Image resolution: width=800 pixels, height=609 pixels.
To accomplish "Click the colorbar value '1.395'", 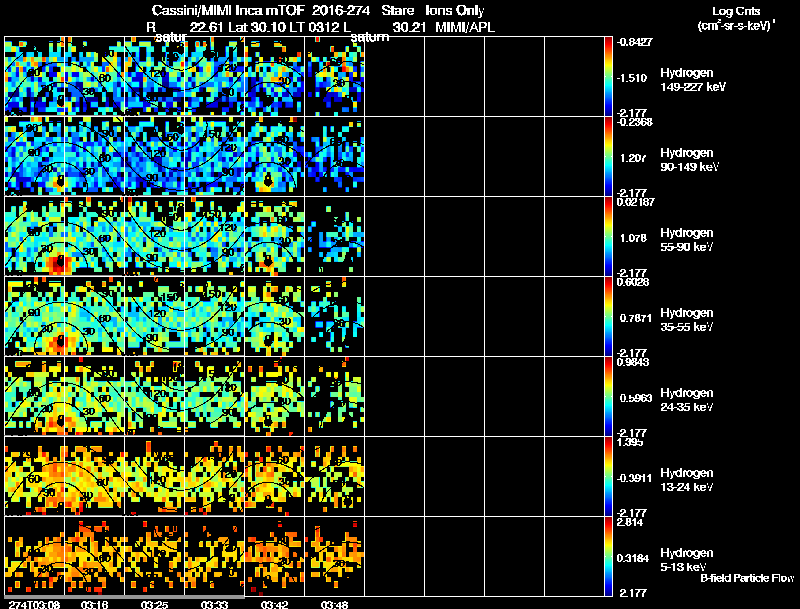I will click(x=630, y=442).
